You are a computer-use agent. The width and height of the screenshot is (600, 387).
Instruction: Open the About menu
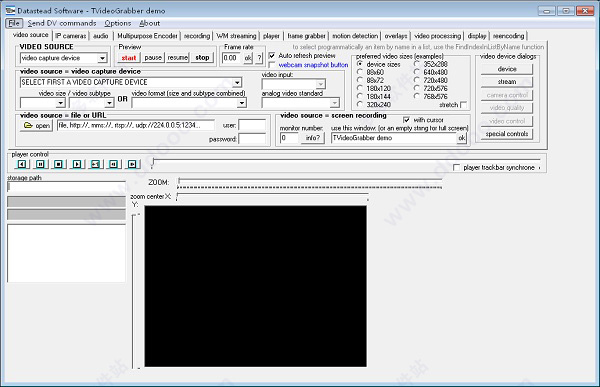(149, 23)
